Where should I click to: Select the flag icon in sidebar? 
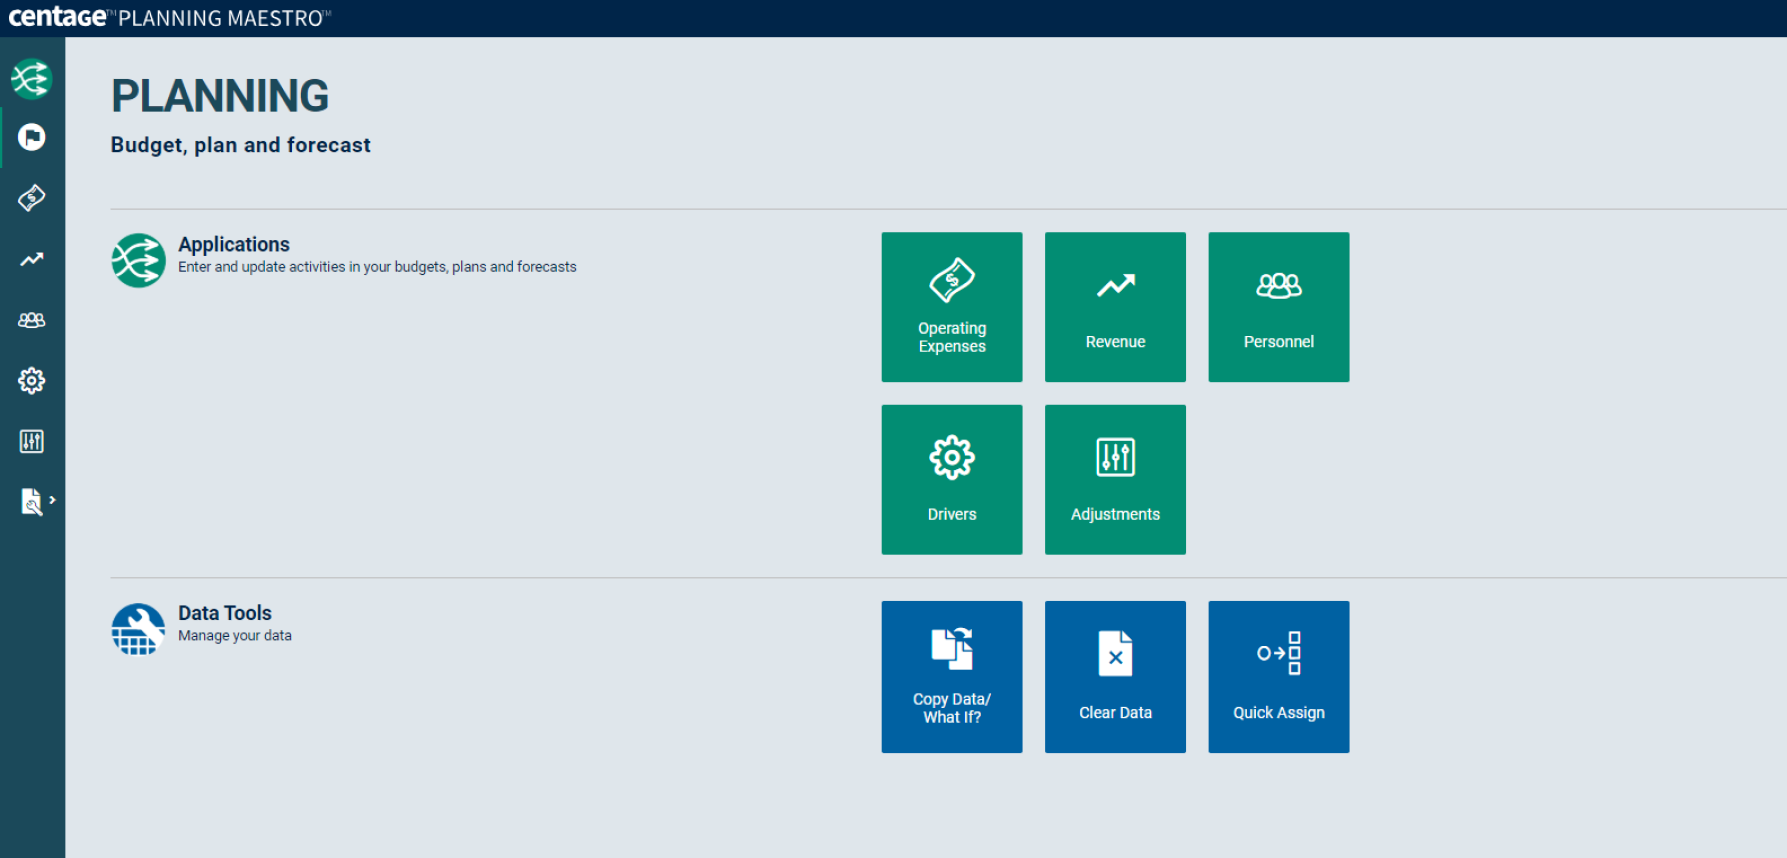coord(32,137)
